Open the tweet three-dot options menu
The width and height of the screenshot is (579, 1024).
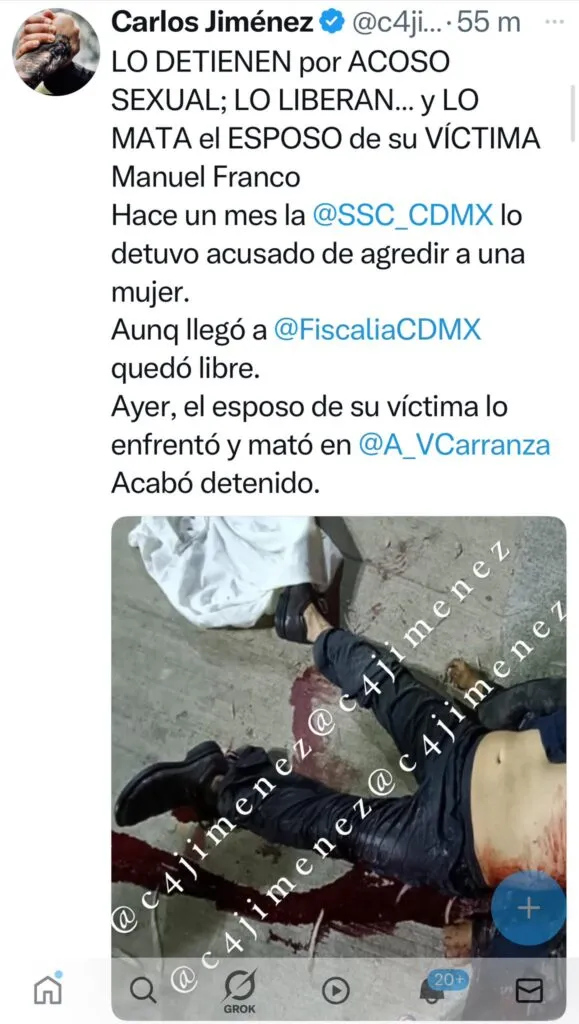(x=554, y=21)
